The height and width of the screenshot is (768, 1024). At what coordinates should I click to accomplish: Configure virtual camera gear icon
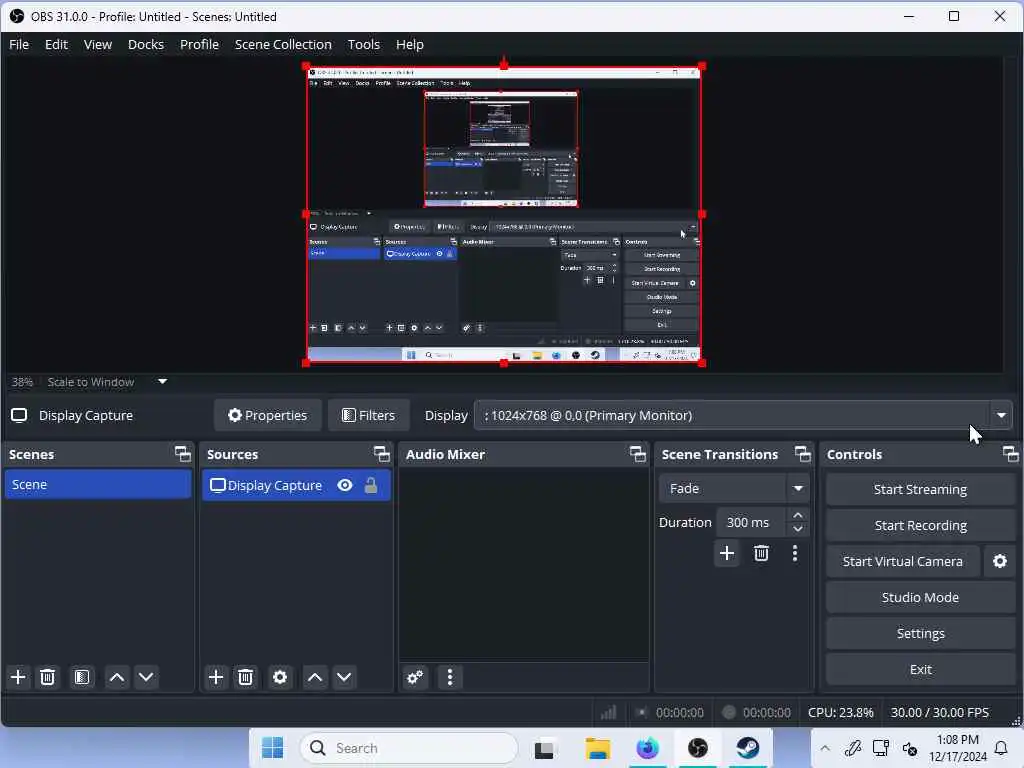[1000, 562]
